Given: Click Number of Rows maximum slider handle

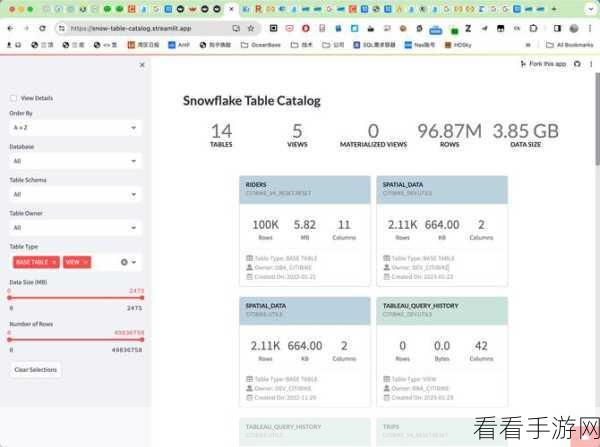Looking at the screenshot, I should point(142,339).
